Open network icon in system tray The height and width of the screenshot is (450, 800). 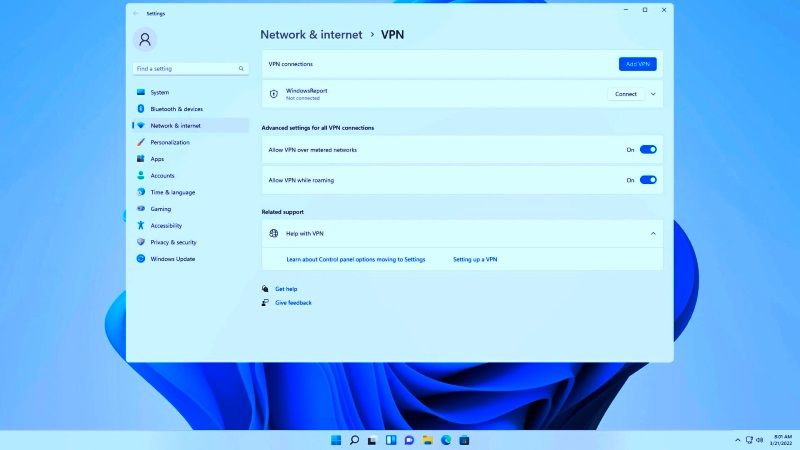click(x=749, y=440)
